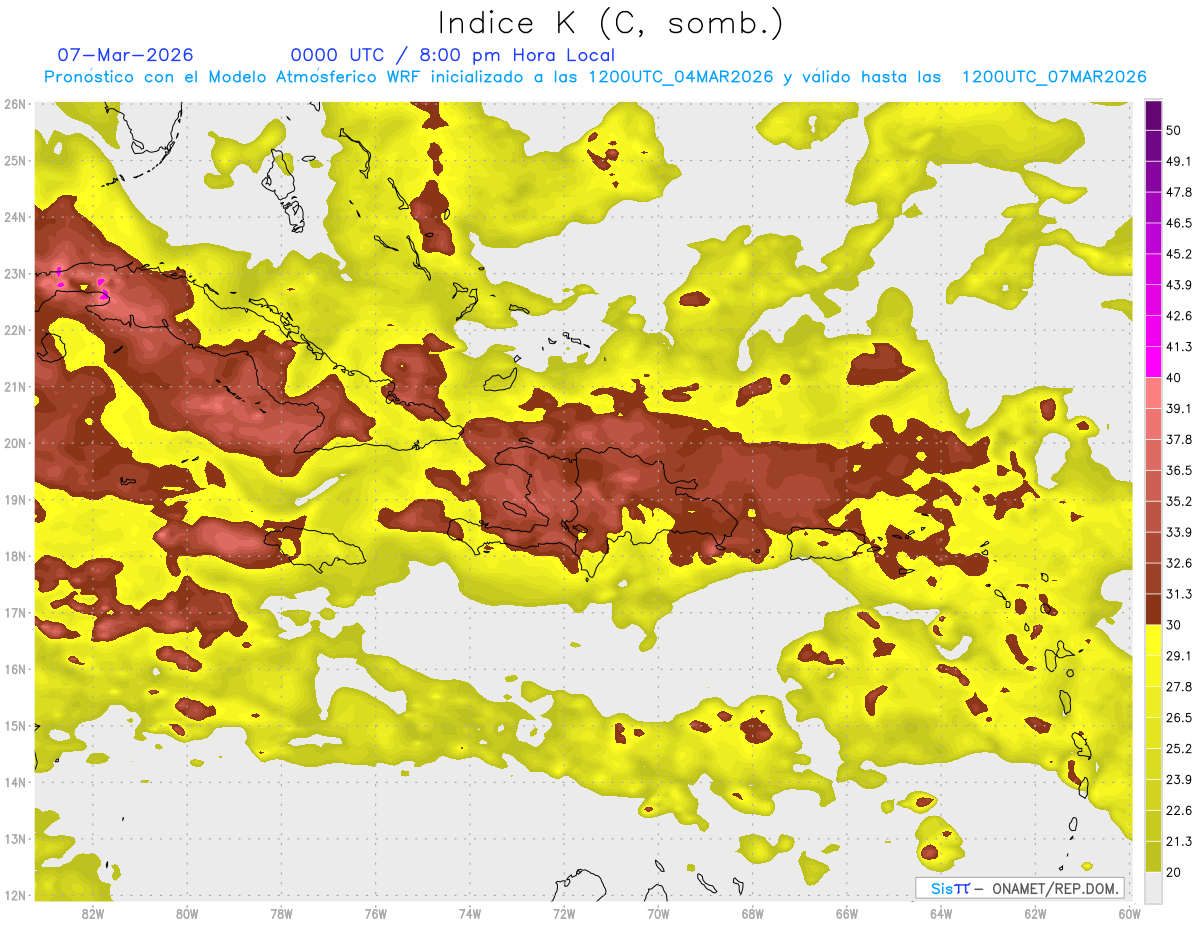Viewport: 1200px width, 927px height.
Task: Click the '25N' latitude label
Action: (15, 160)
